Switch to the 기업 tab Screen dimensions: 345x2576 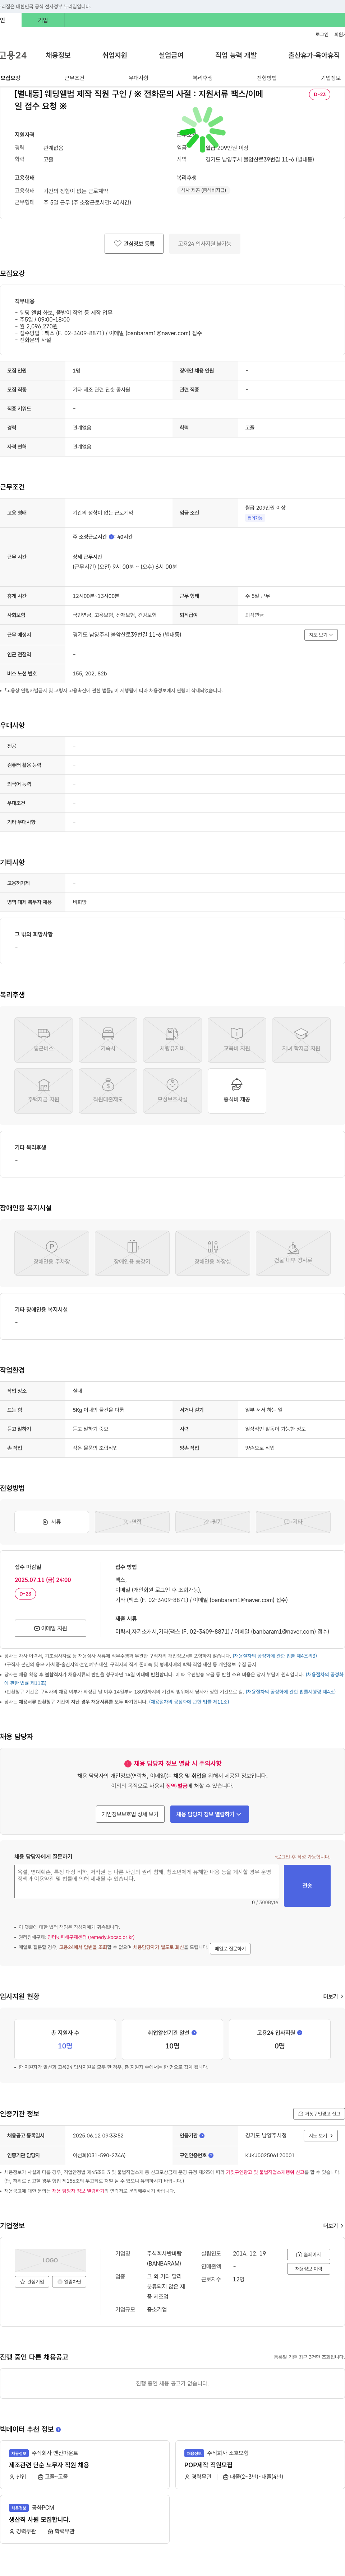(43, 20)
